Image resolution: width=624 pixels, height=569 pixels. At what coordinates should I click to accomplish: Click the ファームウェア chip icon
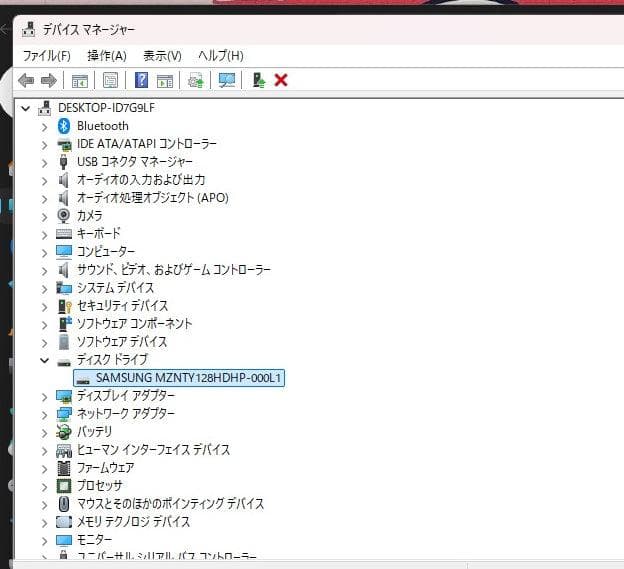pos(64,468)
